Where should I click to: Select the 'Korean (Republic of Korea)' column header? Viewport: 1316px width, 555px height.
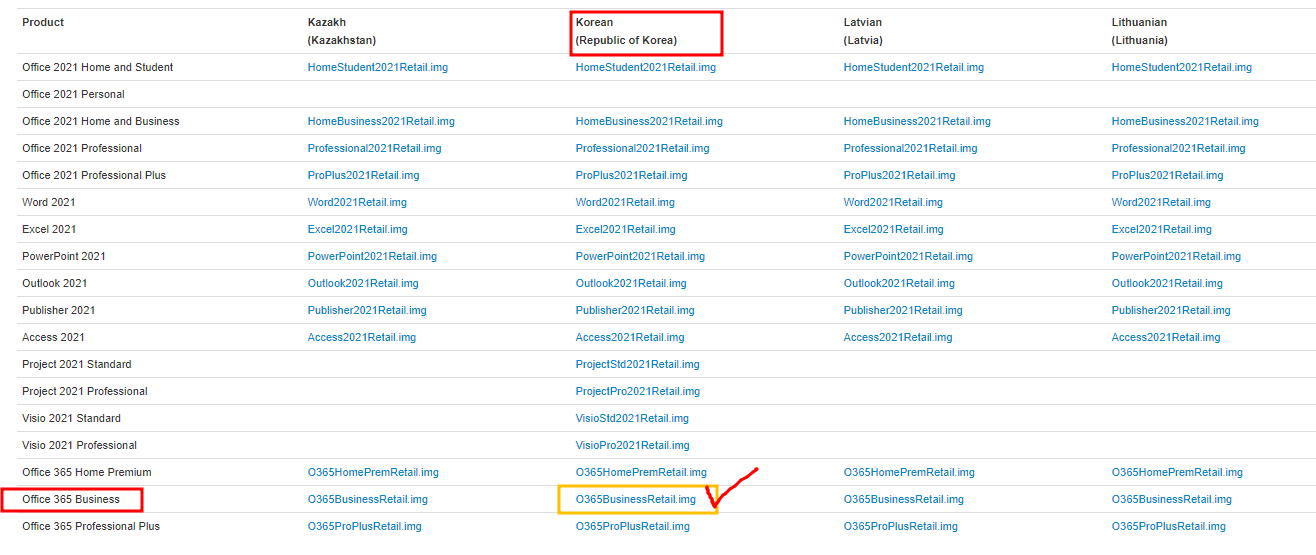[627, 31]
